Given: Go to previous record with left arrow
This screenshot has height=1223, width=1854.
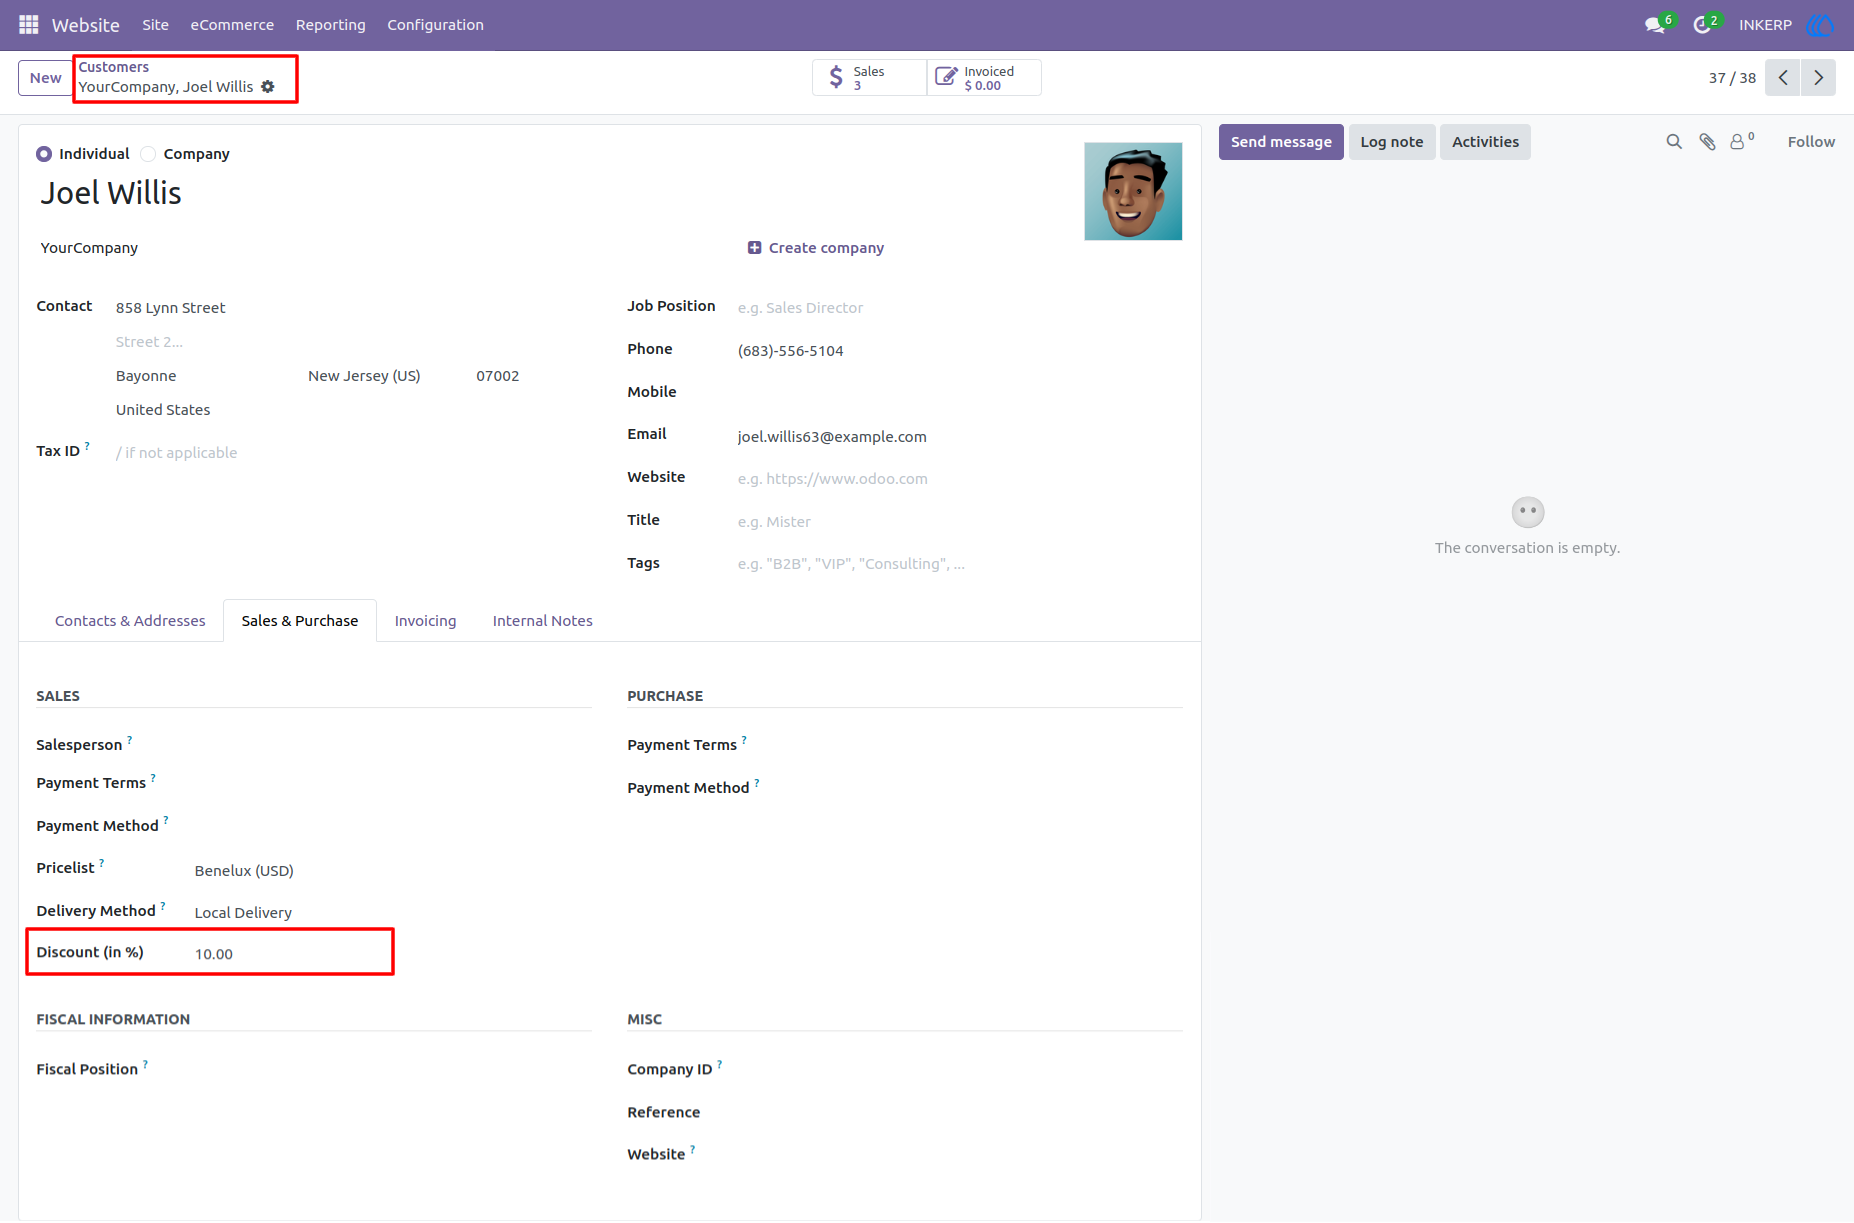Looking at the screenshot, I should tap(1783, 78).
